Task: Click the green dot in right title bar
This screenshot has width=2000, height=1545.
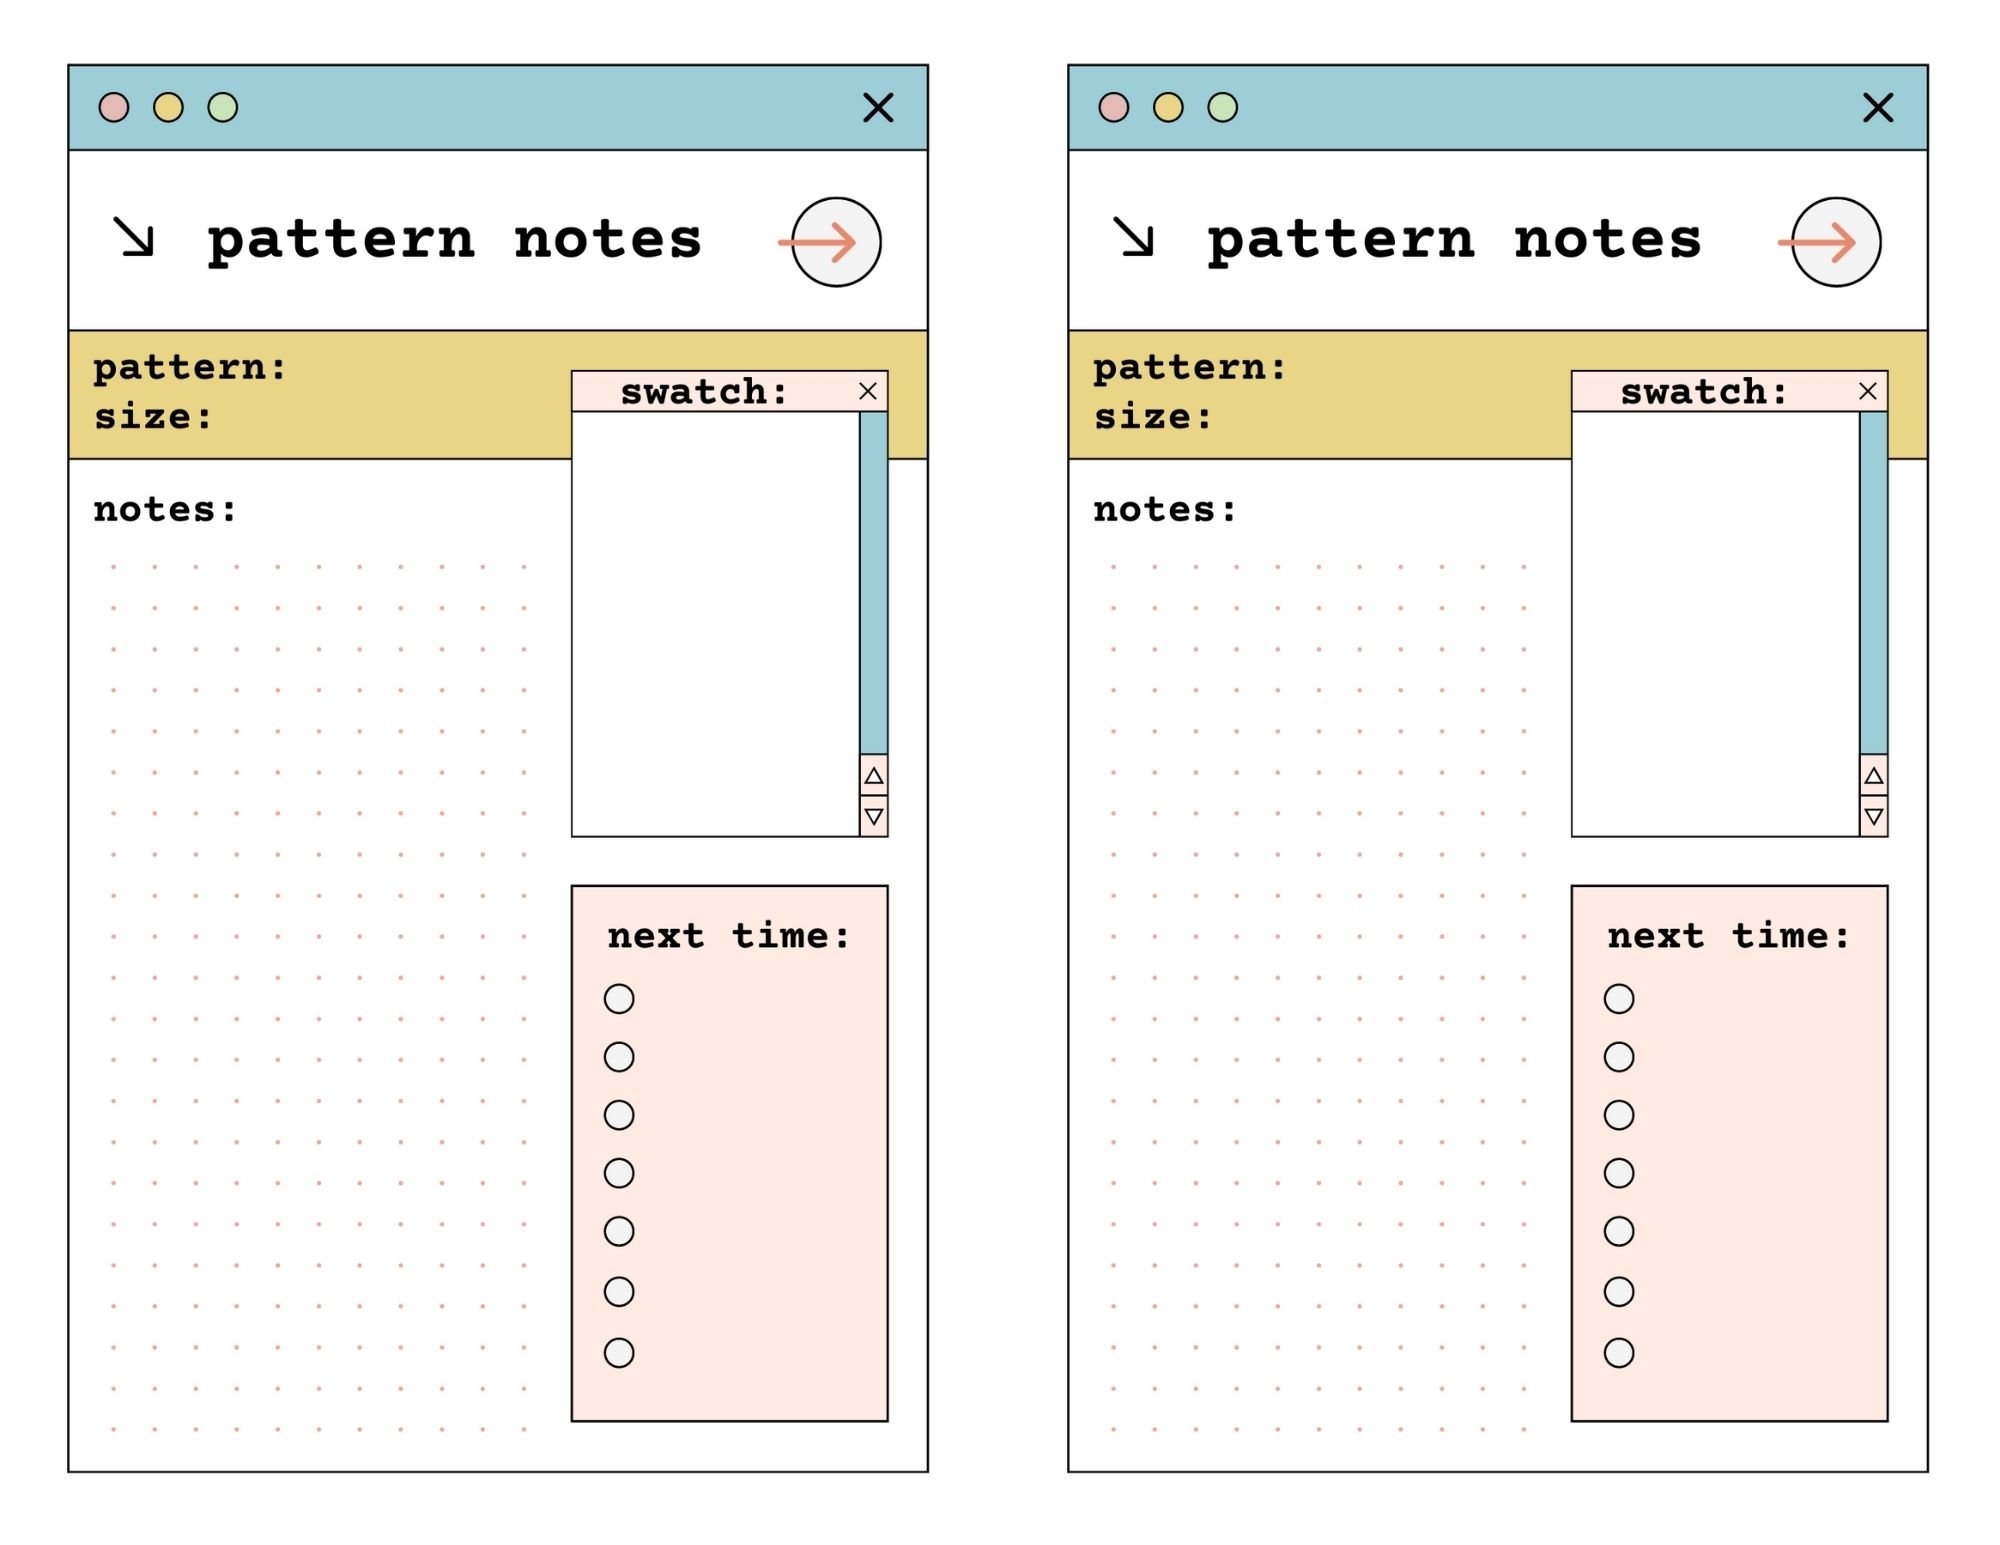Action: click(x=1222, y=107)
